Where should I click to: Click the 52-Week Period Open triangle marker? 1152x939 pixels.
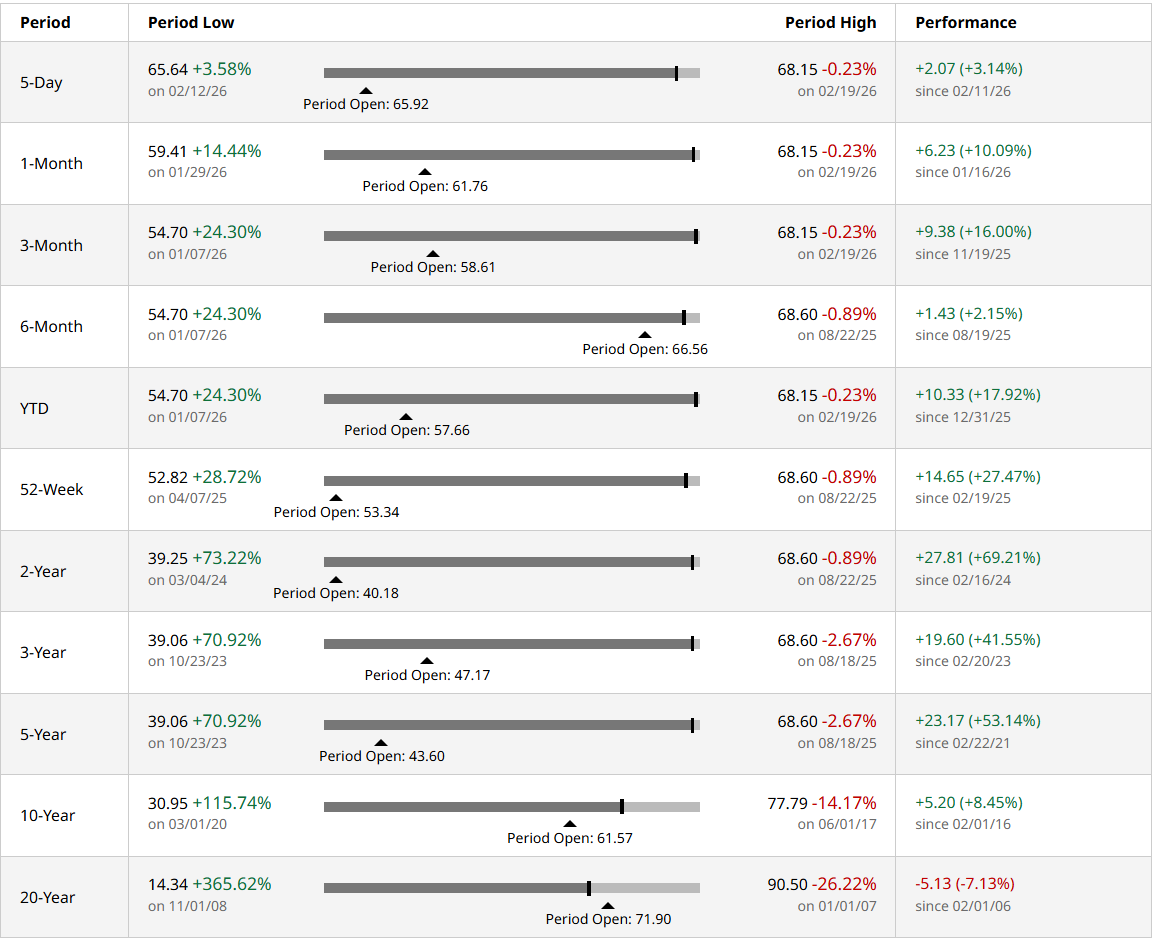pyautogui.click(x=336, y=498)
